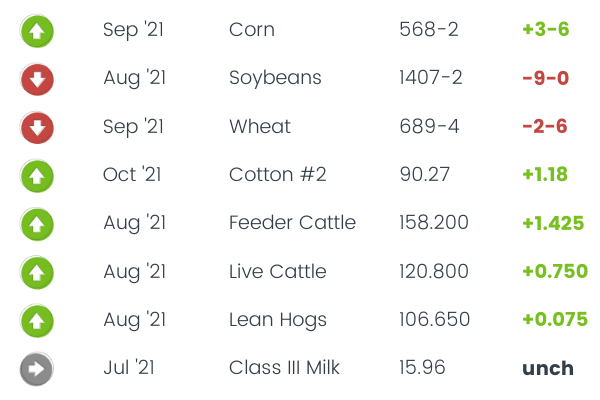Viewport: 600px width, 400px height.
Task: Click the Lean Hogs label
Action: click(277, 320)
